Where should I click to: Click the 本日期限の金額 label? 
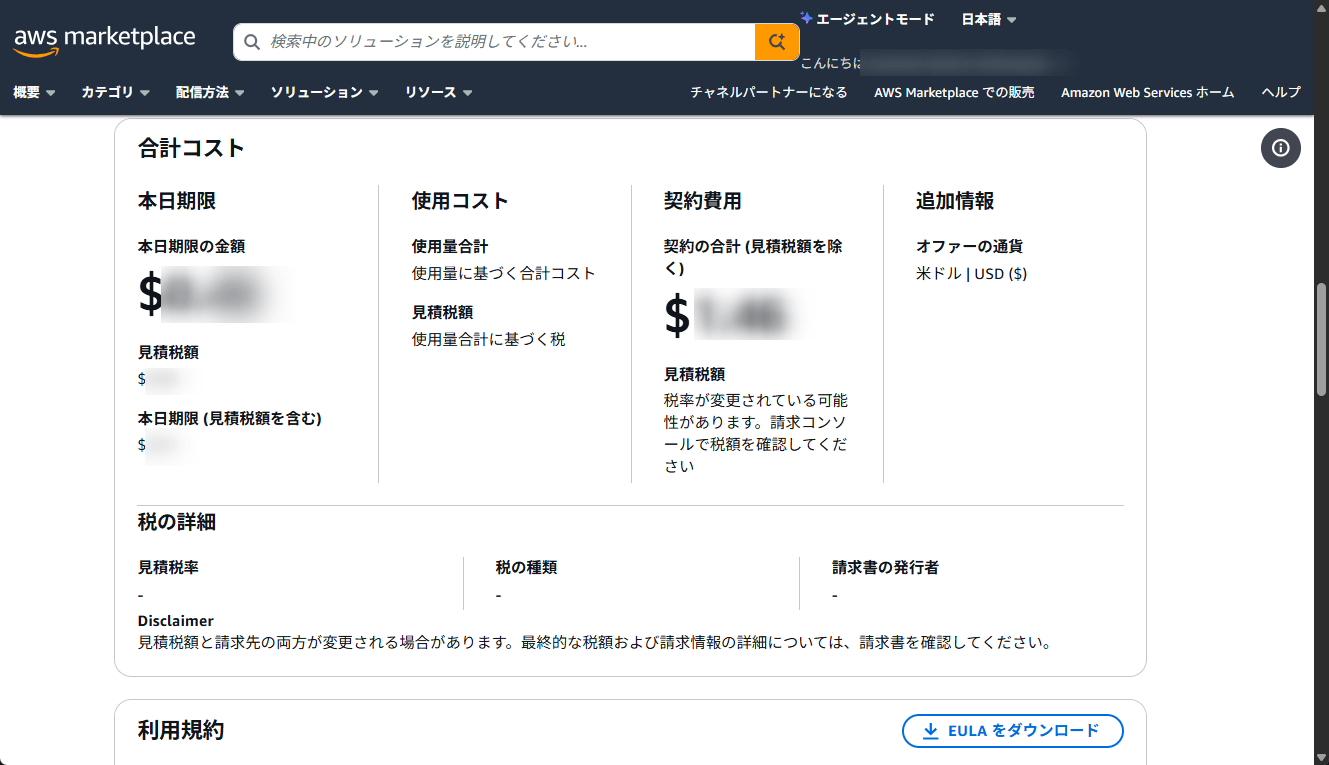pos(192,246)
